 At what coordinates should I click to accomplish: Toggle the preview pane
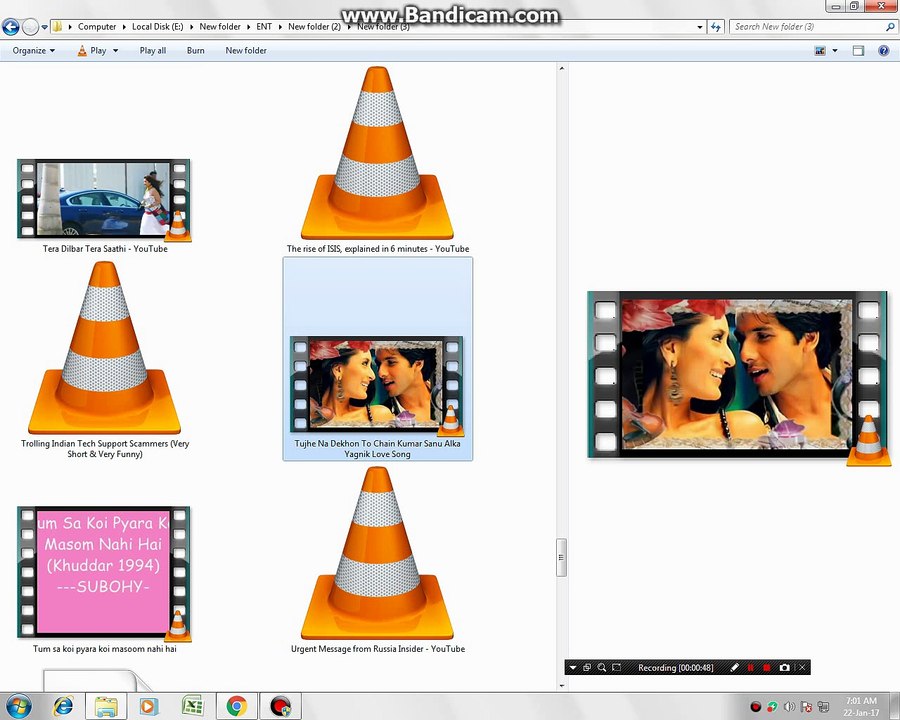pyautogui.click(x=858, y=51)
